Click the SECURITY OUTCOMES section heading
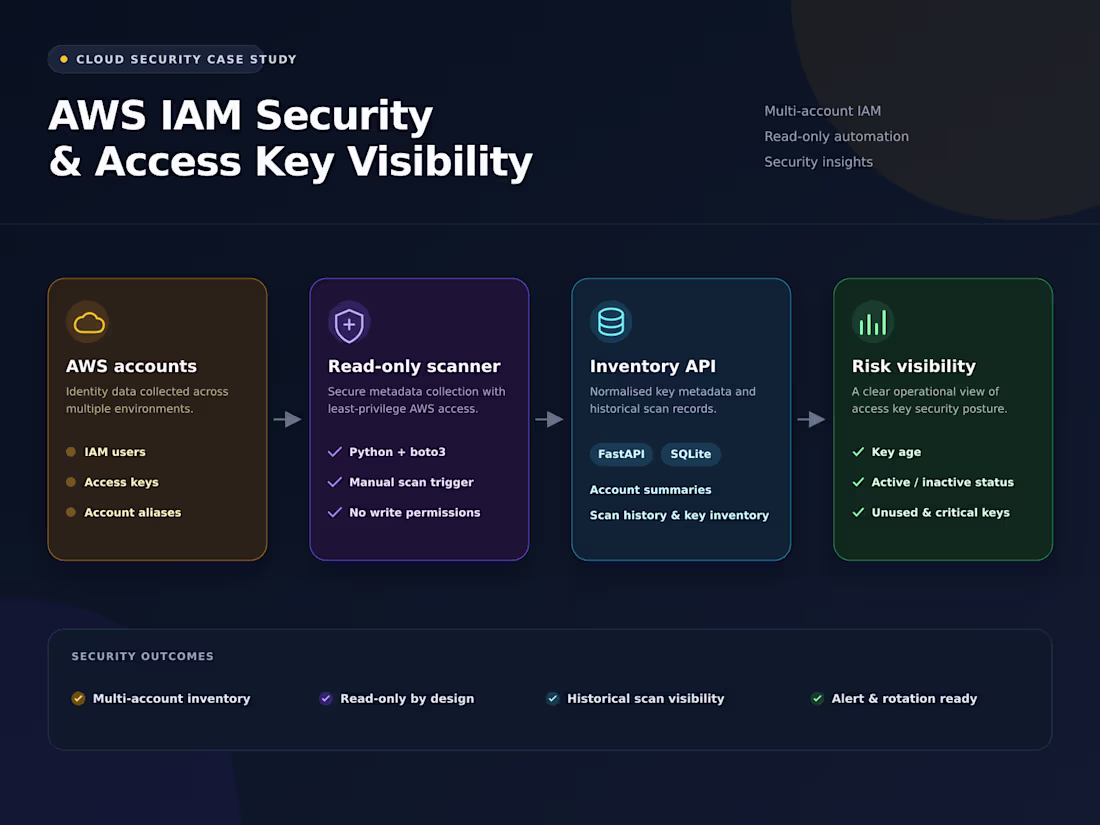The image size is (1100, 825). (x=142, y=656)
